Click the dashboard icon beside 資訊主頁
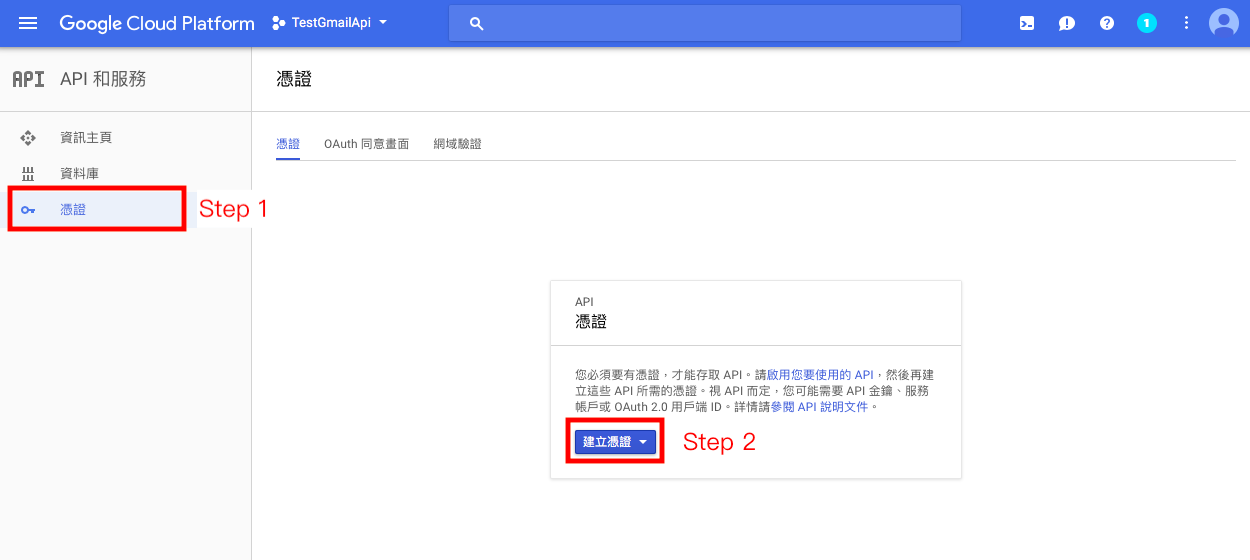 [x=28, y=138]
